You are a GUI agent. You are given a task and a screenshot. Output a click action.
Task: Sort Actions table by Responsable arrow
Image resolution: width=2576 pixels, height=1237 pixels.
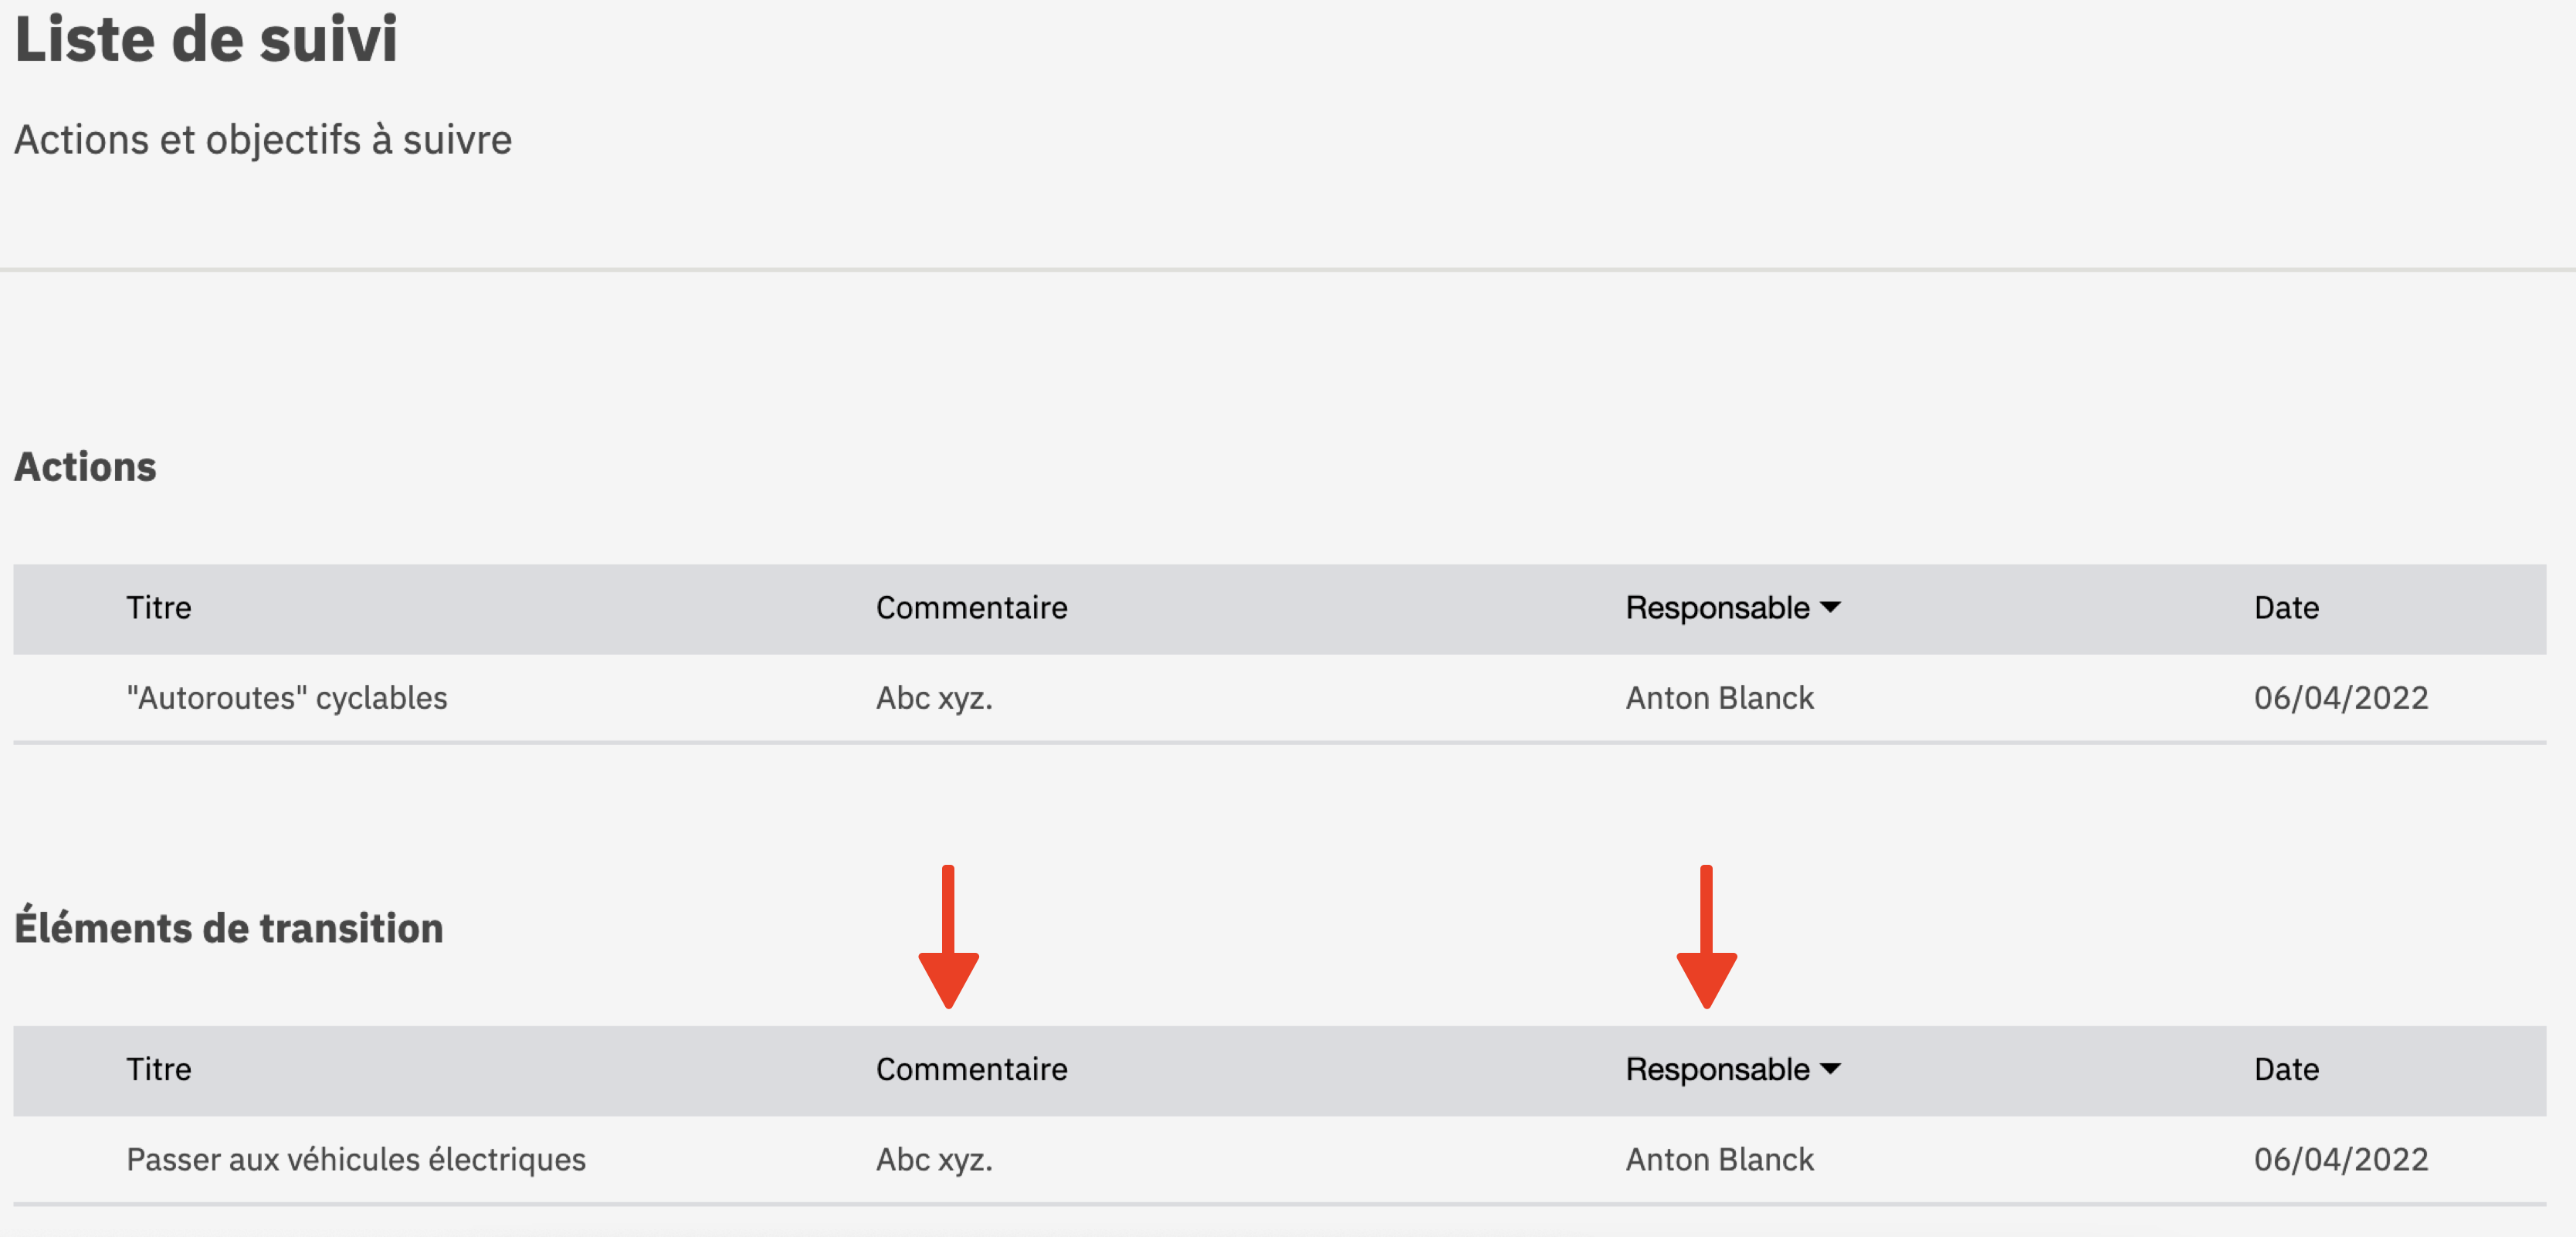click(1830, 607)
